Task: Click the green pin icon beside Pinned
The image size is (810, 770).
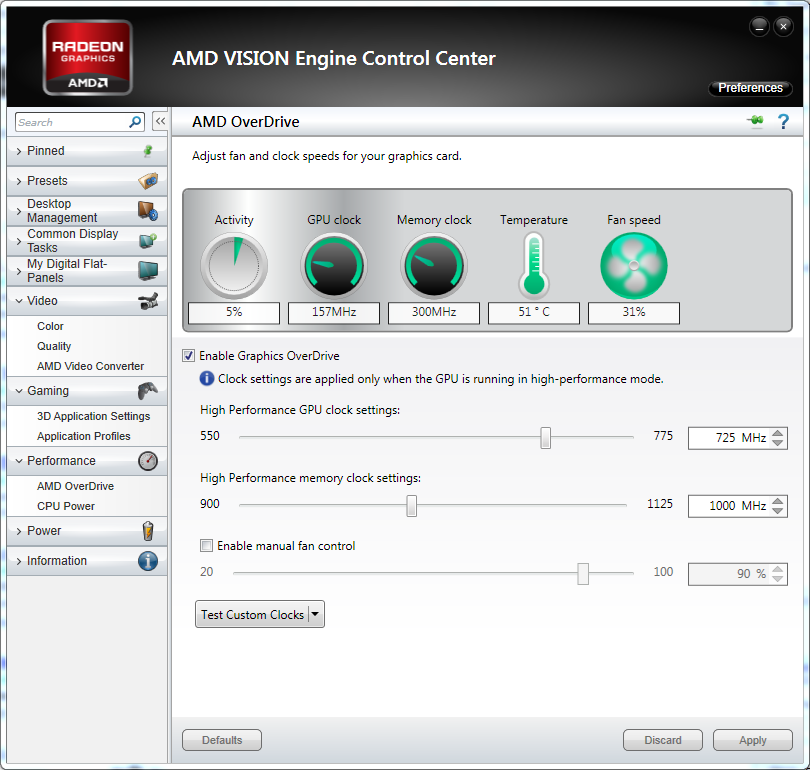Action: [x=148, y=151]
